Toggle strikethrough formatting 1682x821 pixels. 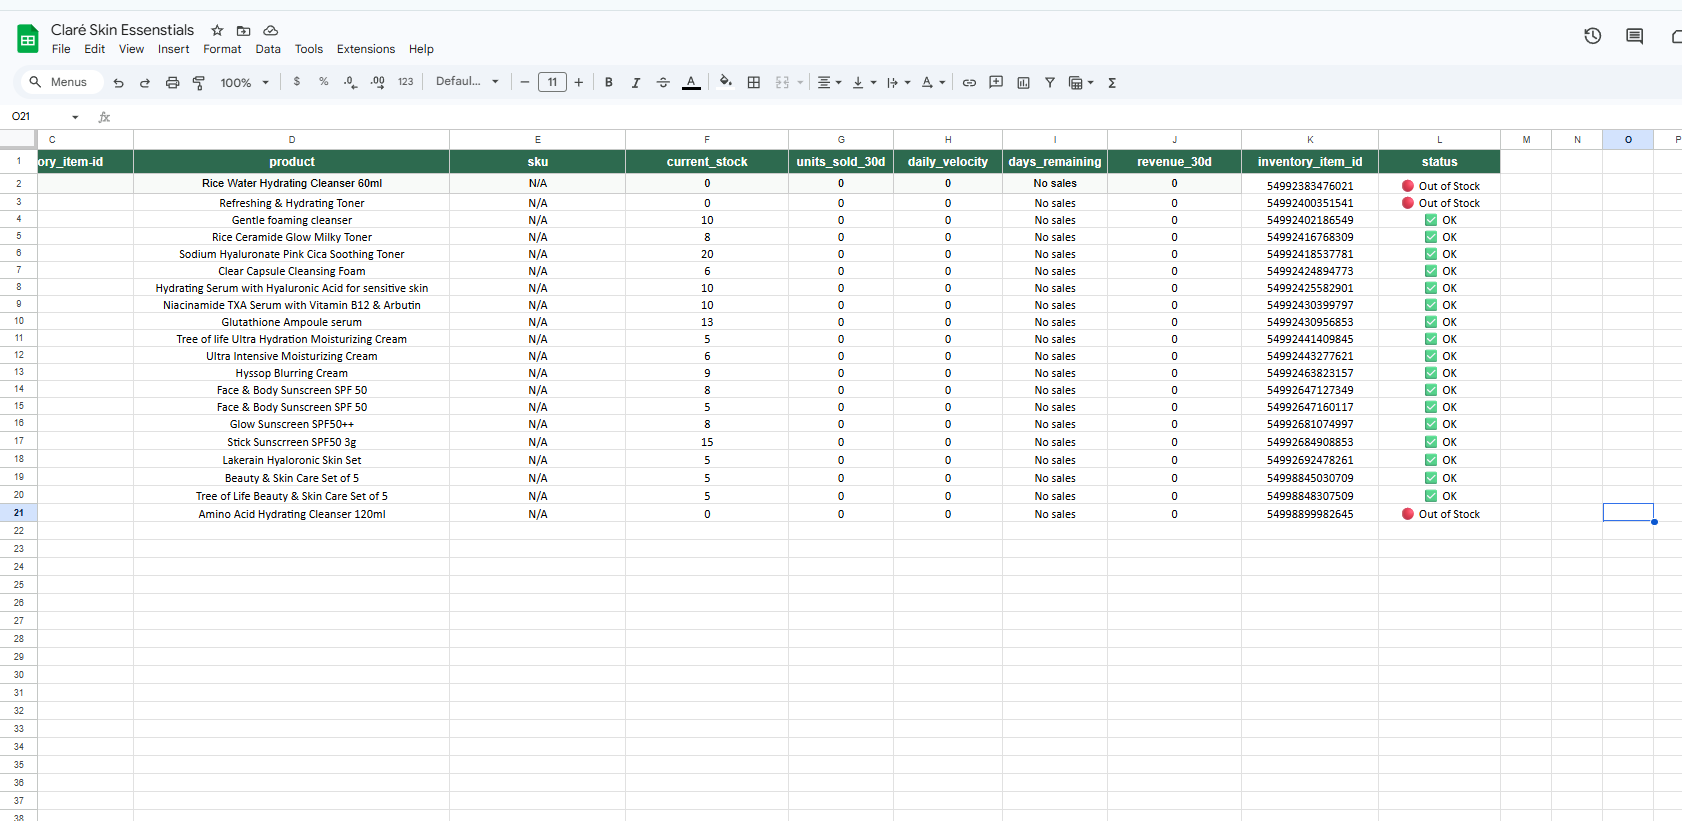[x=663, y=83]
